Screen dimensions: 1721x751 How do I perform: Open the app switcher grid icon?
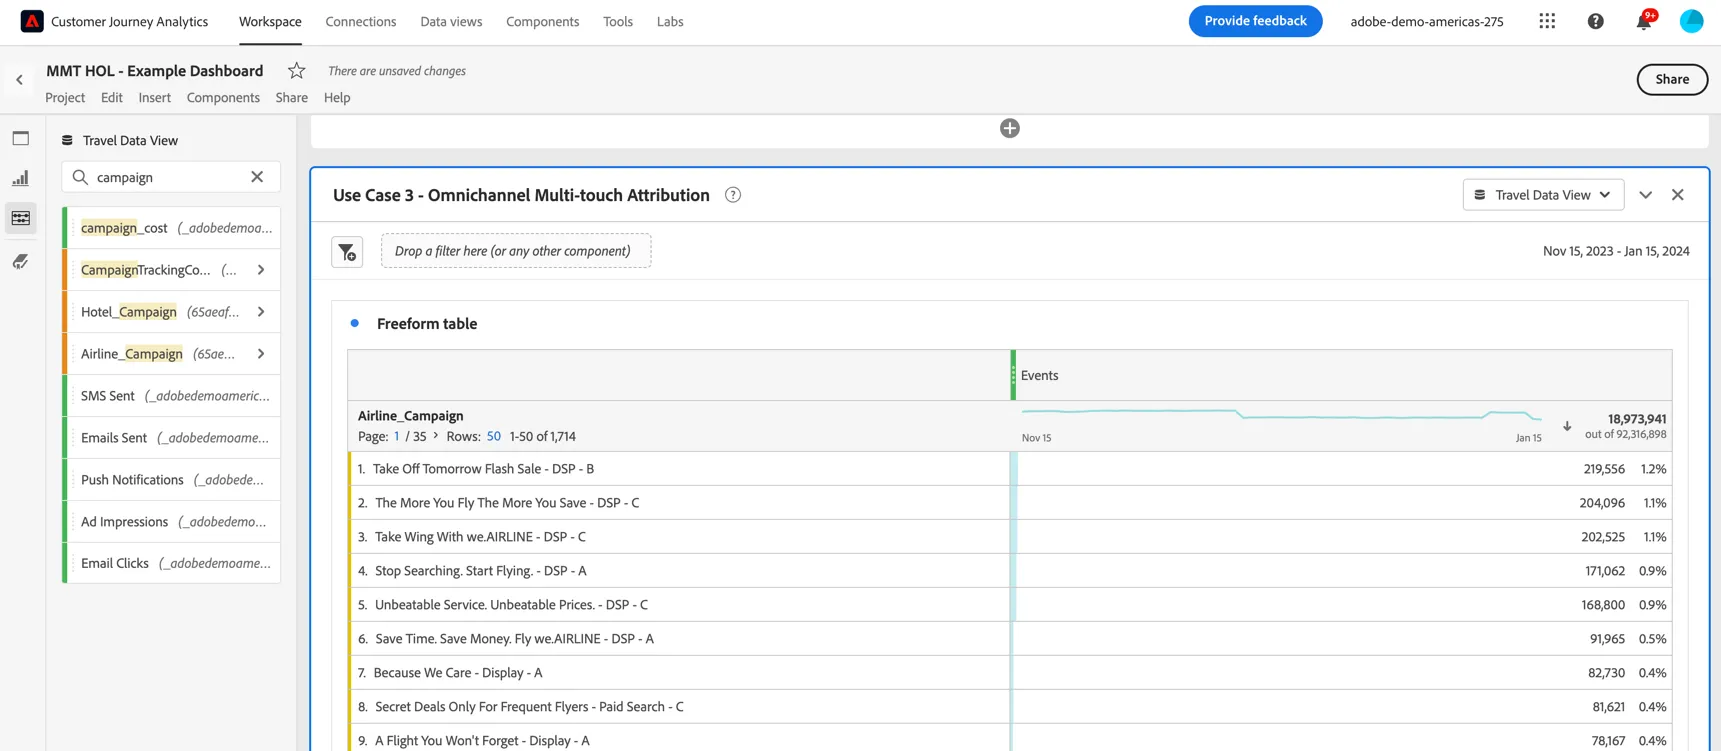tap(1547, 21)
